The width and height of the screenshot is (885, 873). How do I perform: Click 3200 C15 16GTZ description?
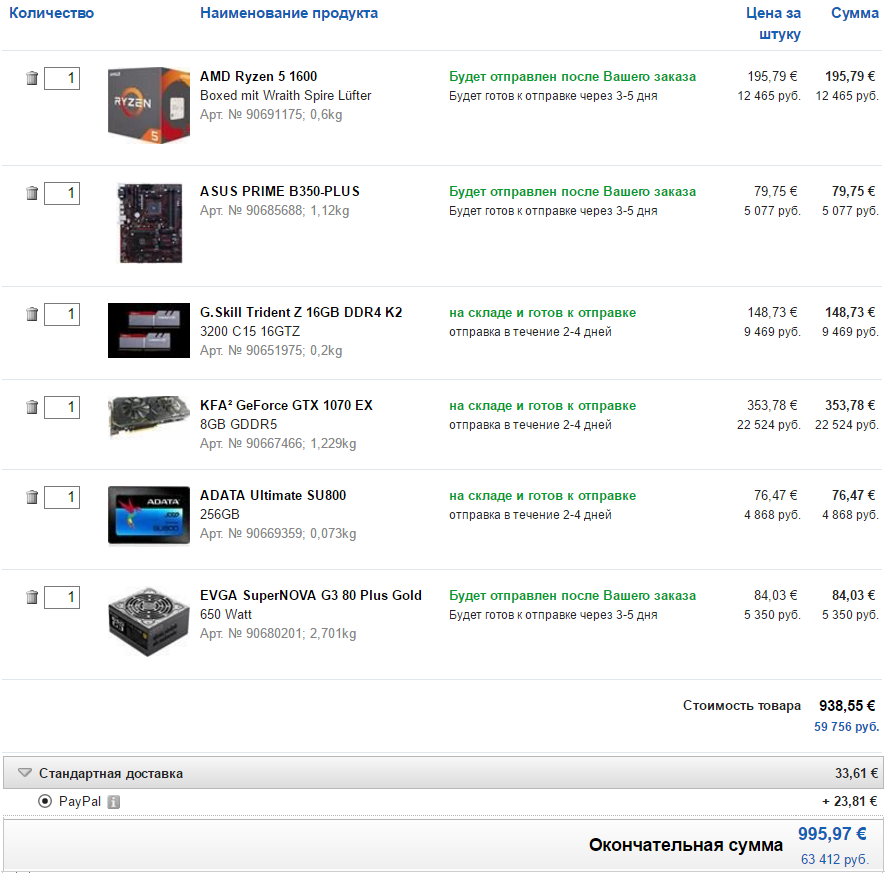250,331
